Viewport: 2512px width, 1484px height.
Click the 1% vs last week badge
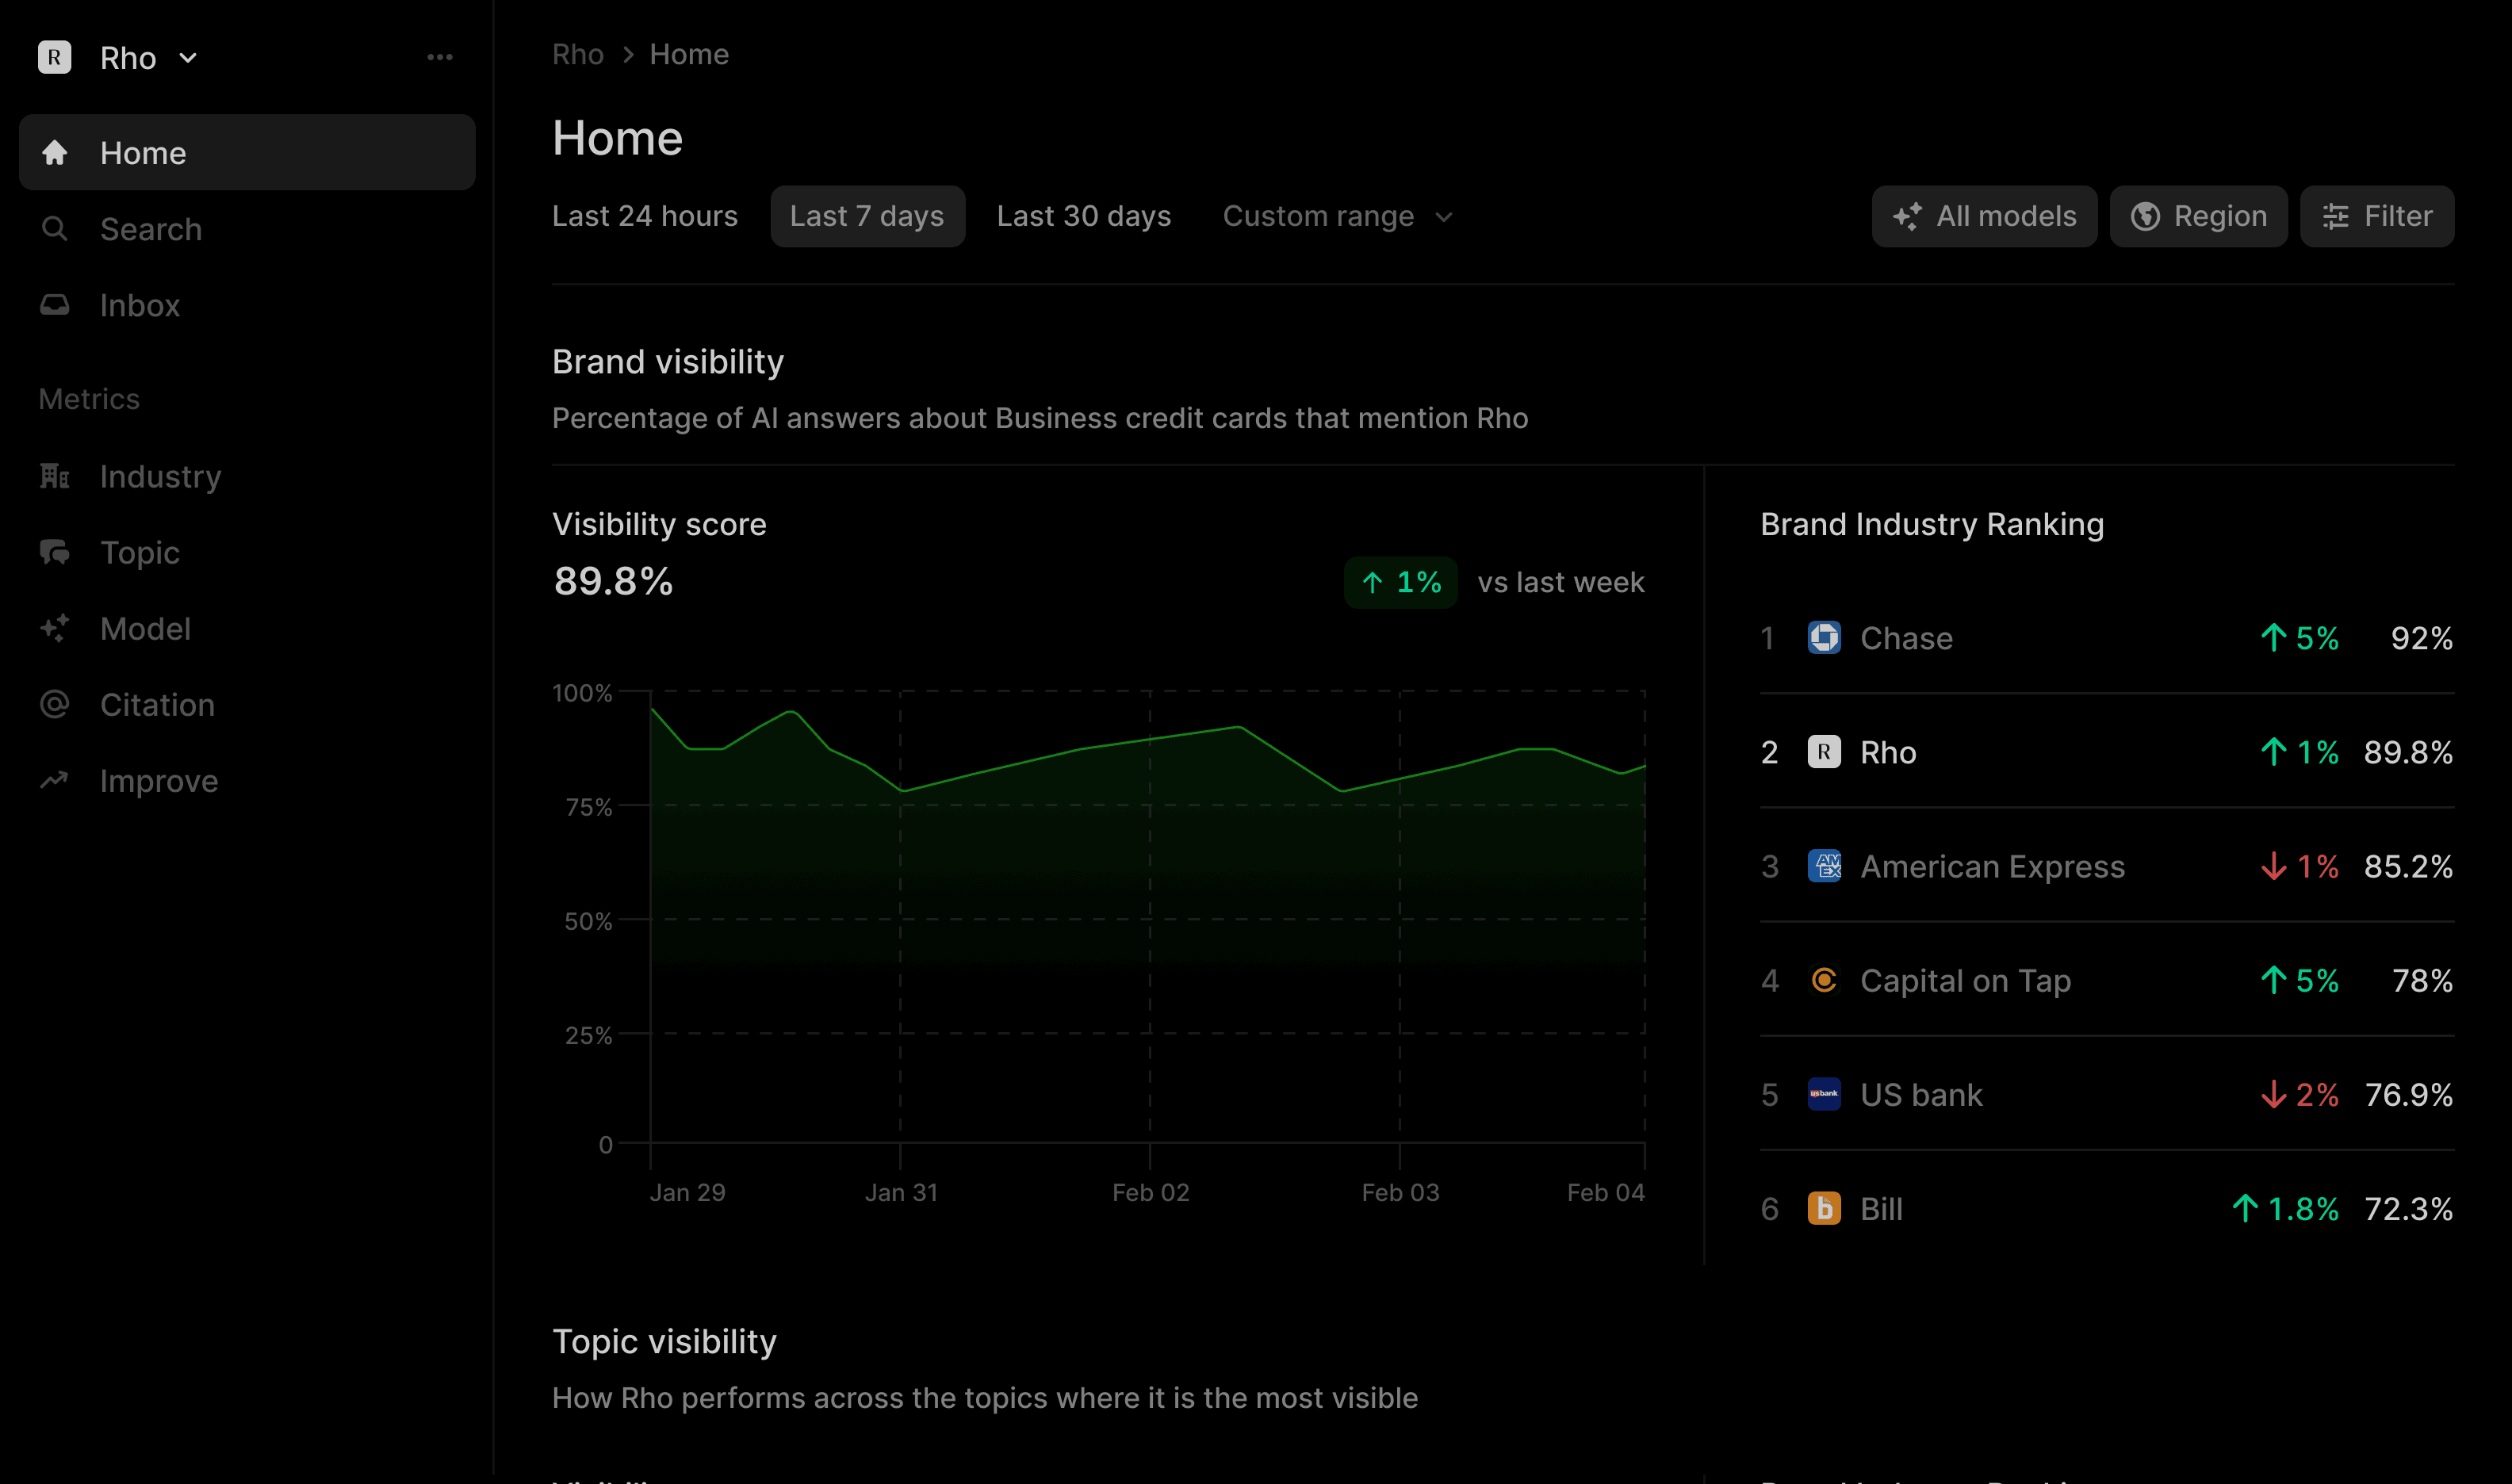pyautogui.click(x=1401, y=582)
